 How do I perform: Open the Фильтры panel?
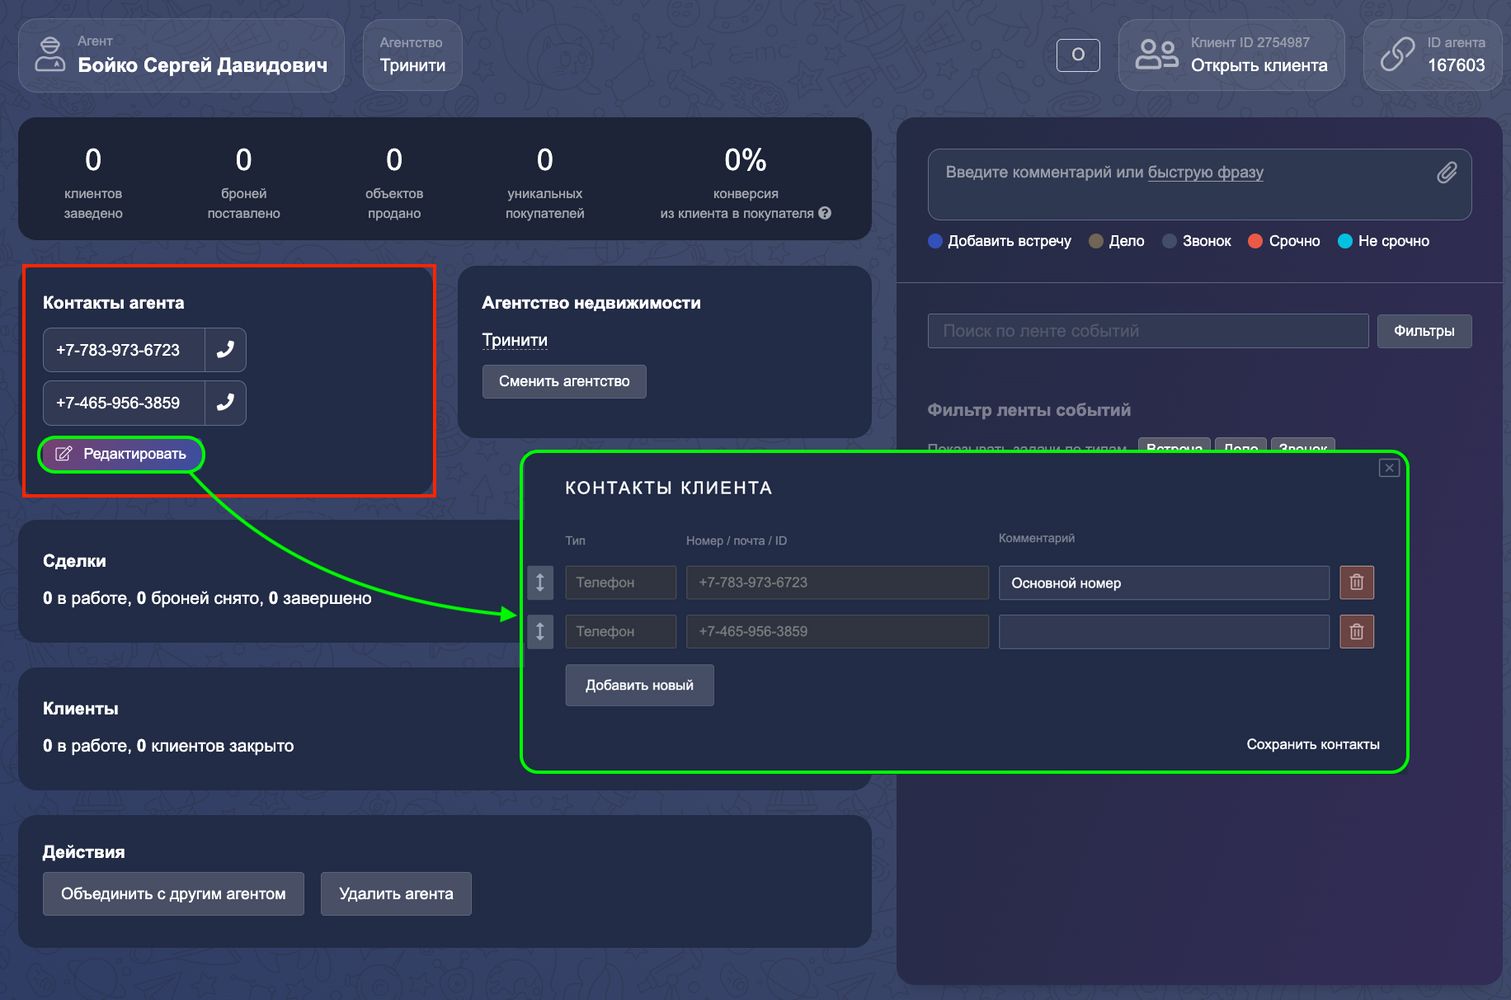[x=1423, y=331]
